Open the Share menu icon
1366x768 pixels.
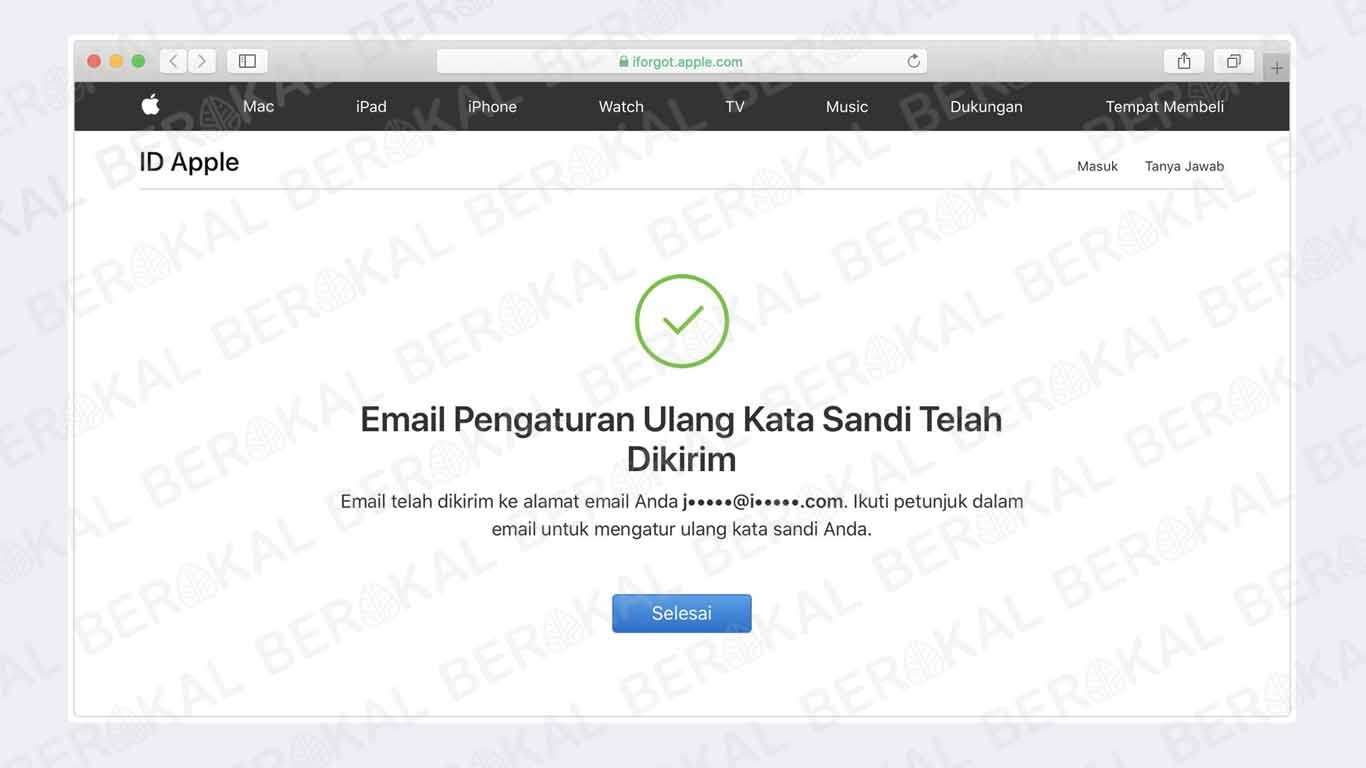pos(1184,61)
